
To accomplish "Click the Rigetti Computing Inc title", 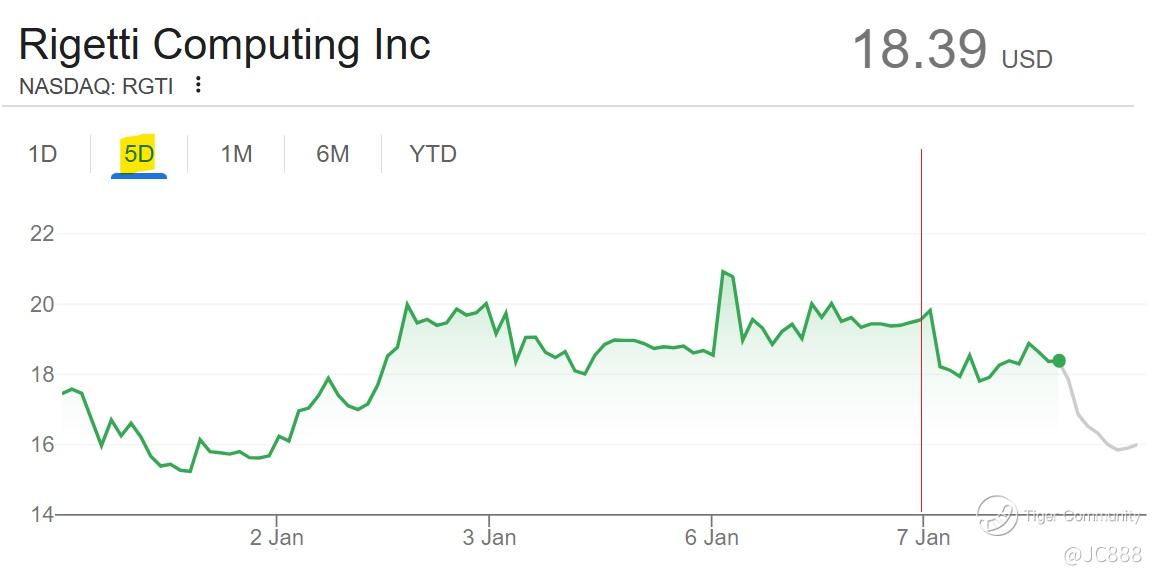I will [x=225, y=45].
